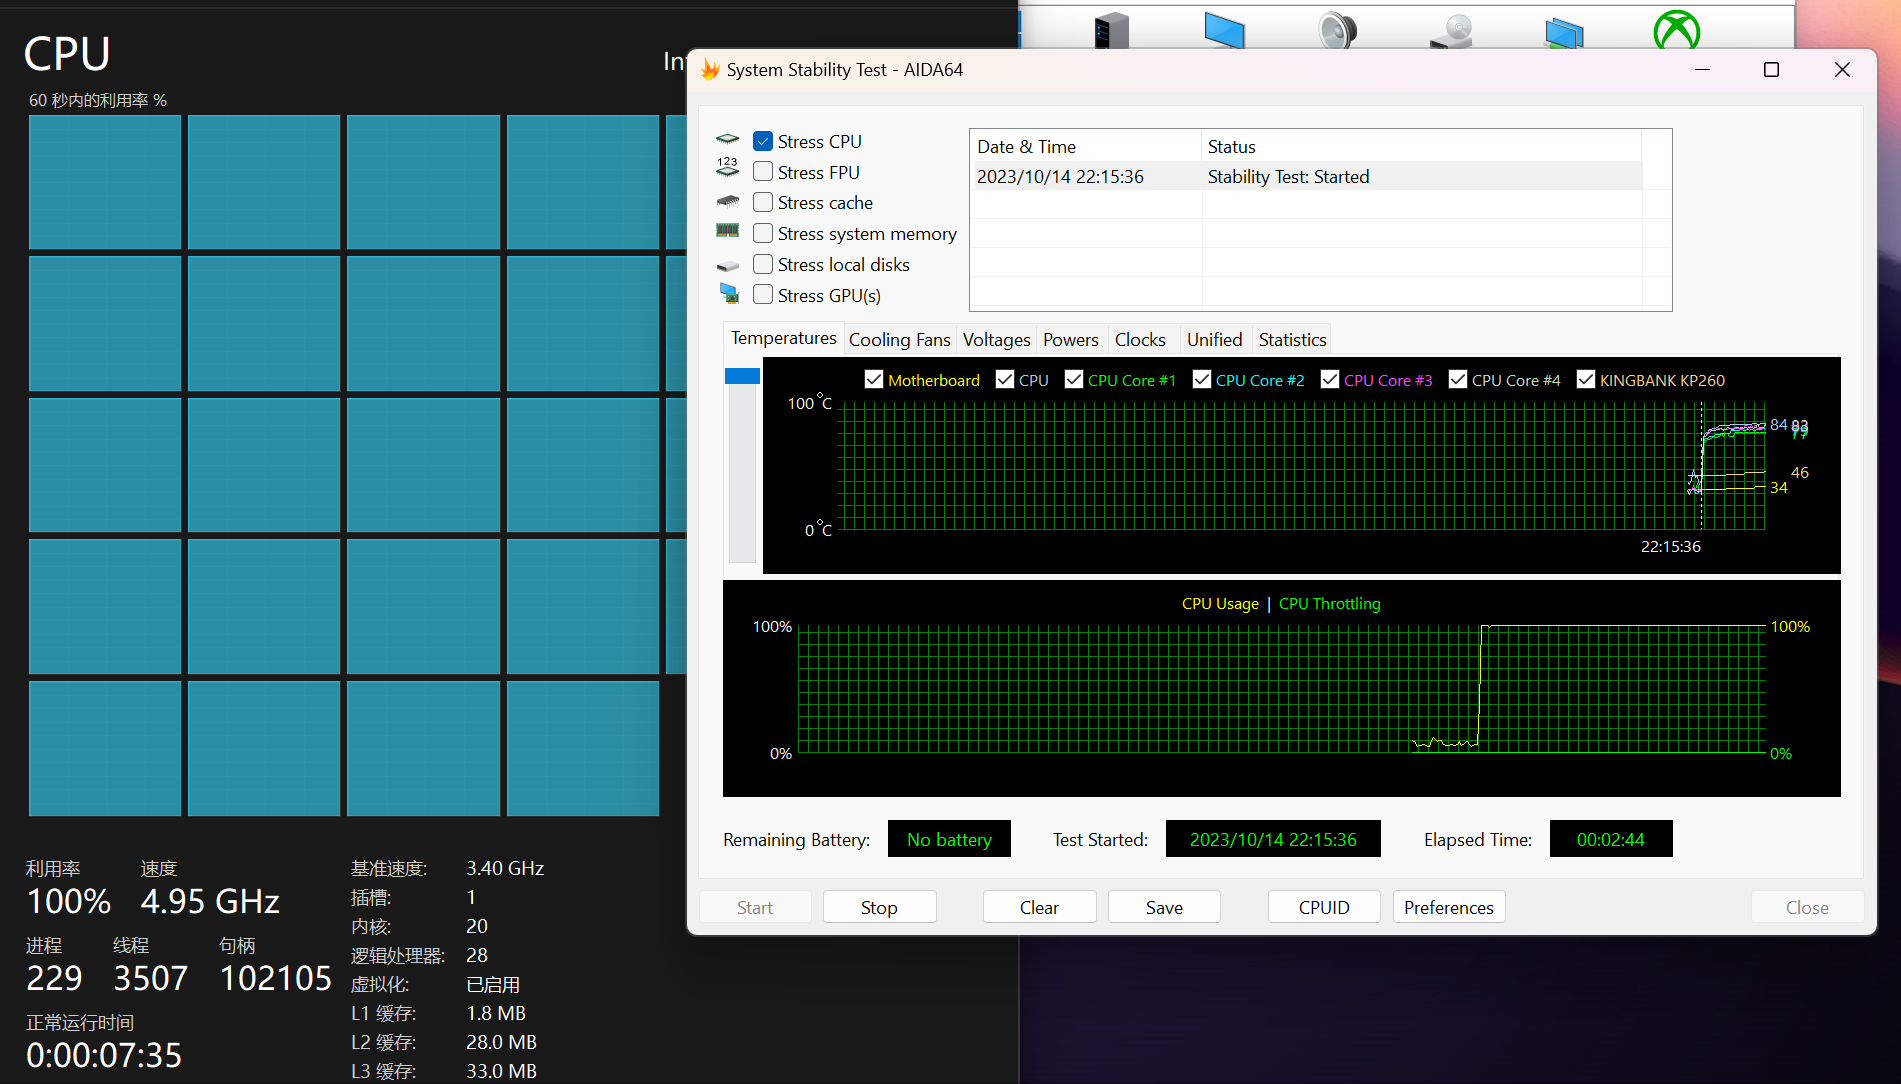Image resolution: width=1901 pixels, height=1084 pixels.
Task: Click the AIDA64 flame icon in title bar
Action: [710, 70]
